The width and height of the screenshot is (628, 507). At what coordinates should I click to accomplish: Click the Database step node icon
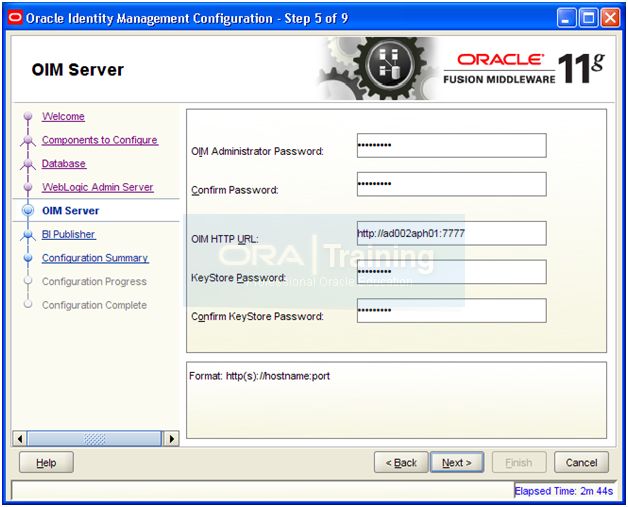click(x=28, y=163)
